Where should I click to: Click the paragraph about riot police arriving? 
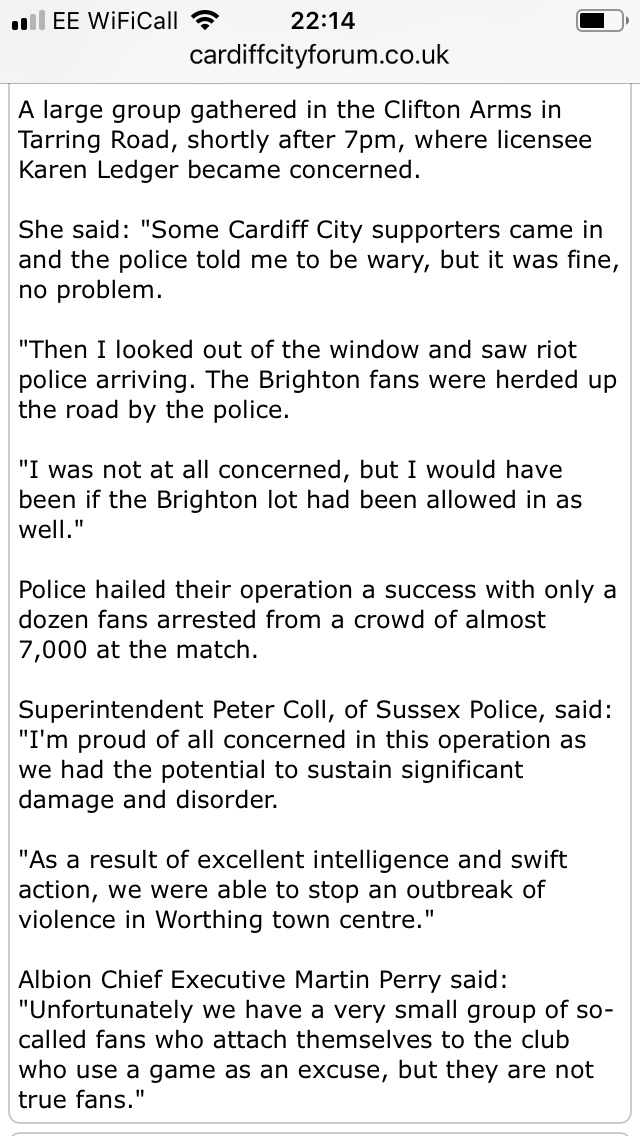click(317, 380)
